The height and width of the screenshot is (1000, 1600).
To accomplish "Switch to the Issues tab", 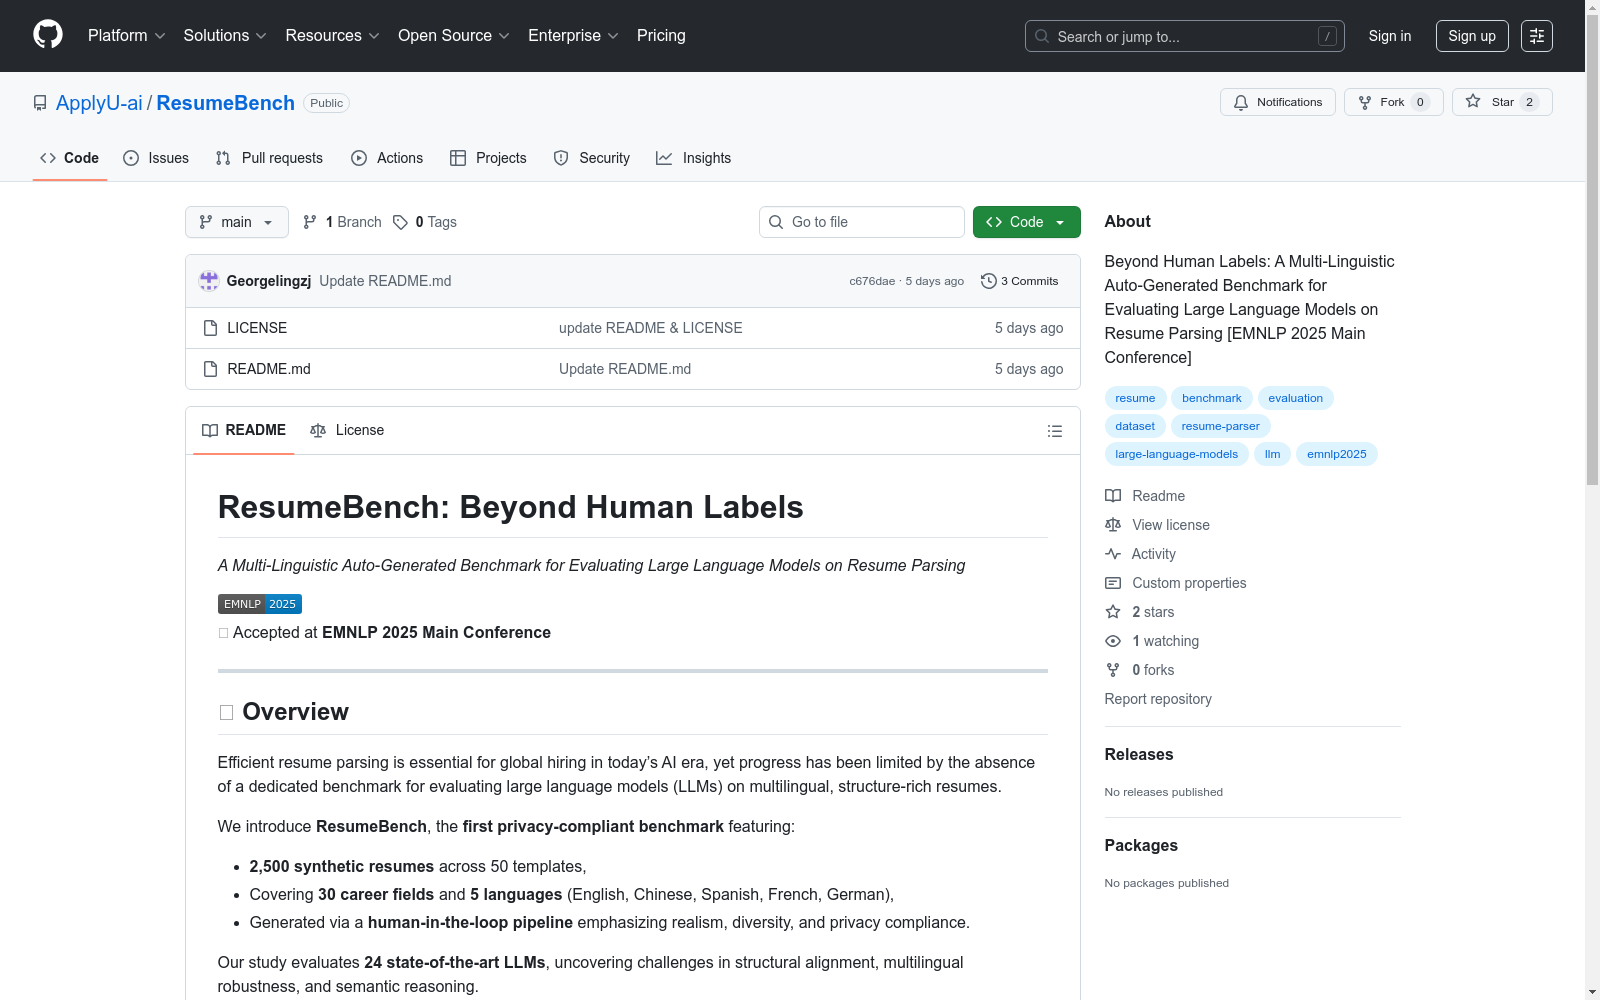I will (x=156, y=158).
